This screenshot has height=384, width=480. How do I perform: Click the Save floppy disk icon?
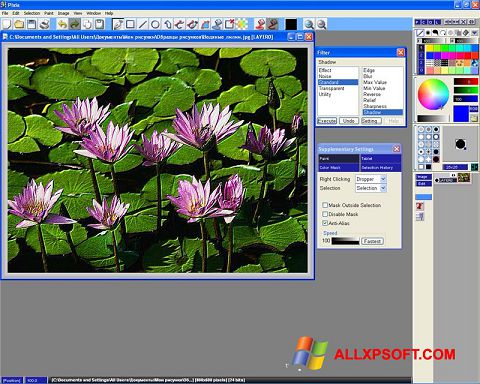tap(31, 24)
